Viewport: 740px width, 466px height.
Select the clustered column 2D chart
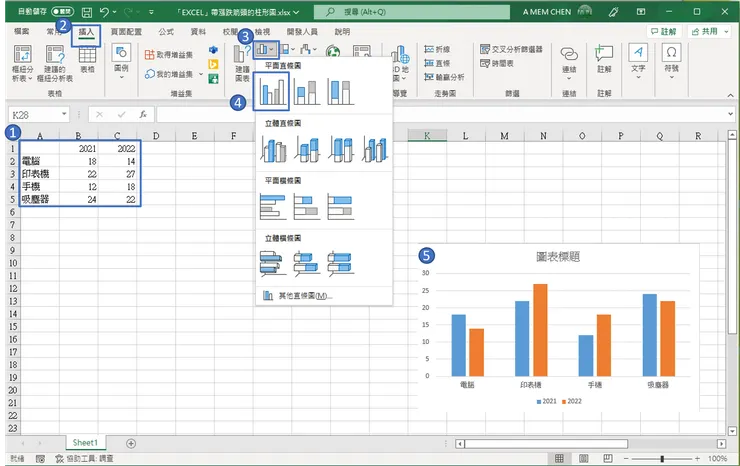pos(271,91)
